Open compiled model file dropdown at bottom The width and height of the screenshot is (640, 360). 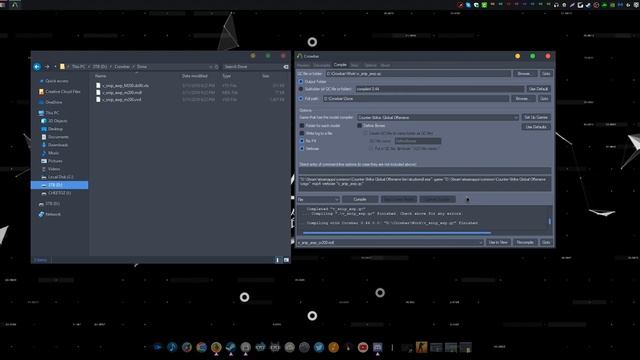[390, 242]
